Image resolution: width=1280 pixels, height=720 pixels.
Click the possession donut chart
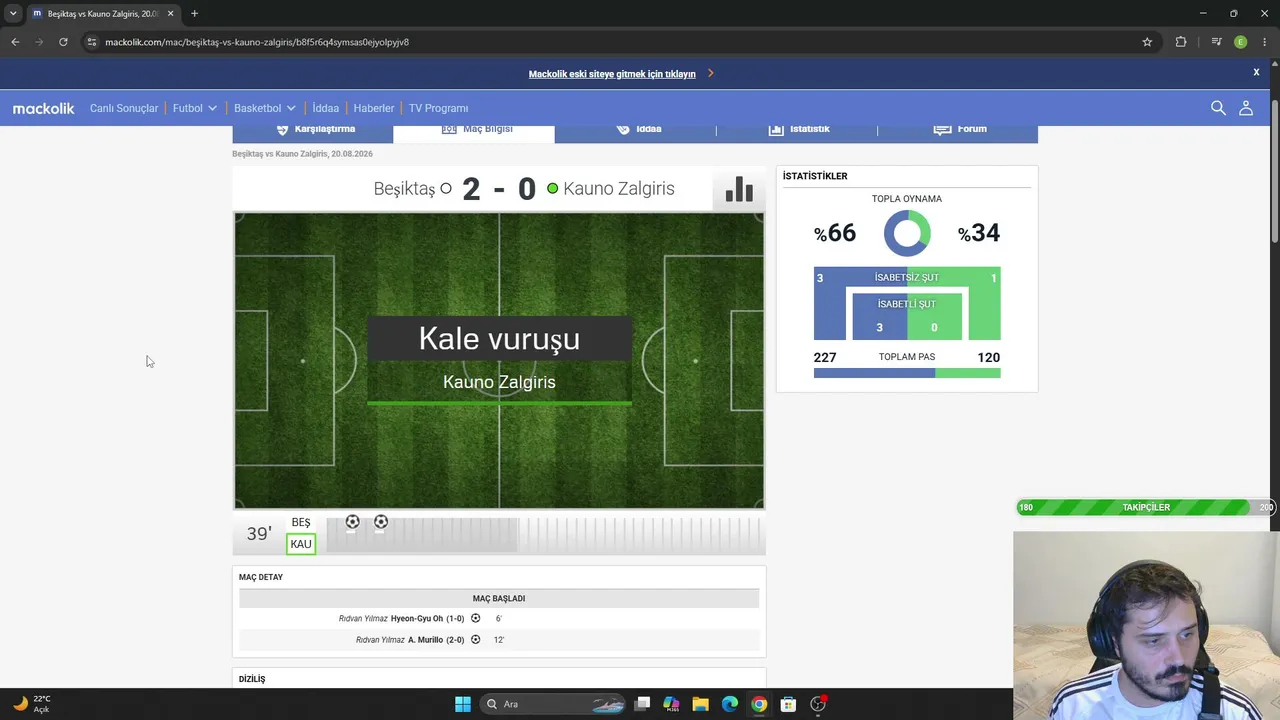click(907, 233)
